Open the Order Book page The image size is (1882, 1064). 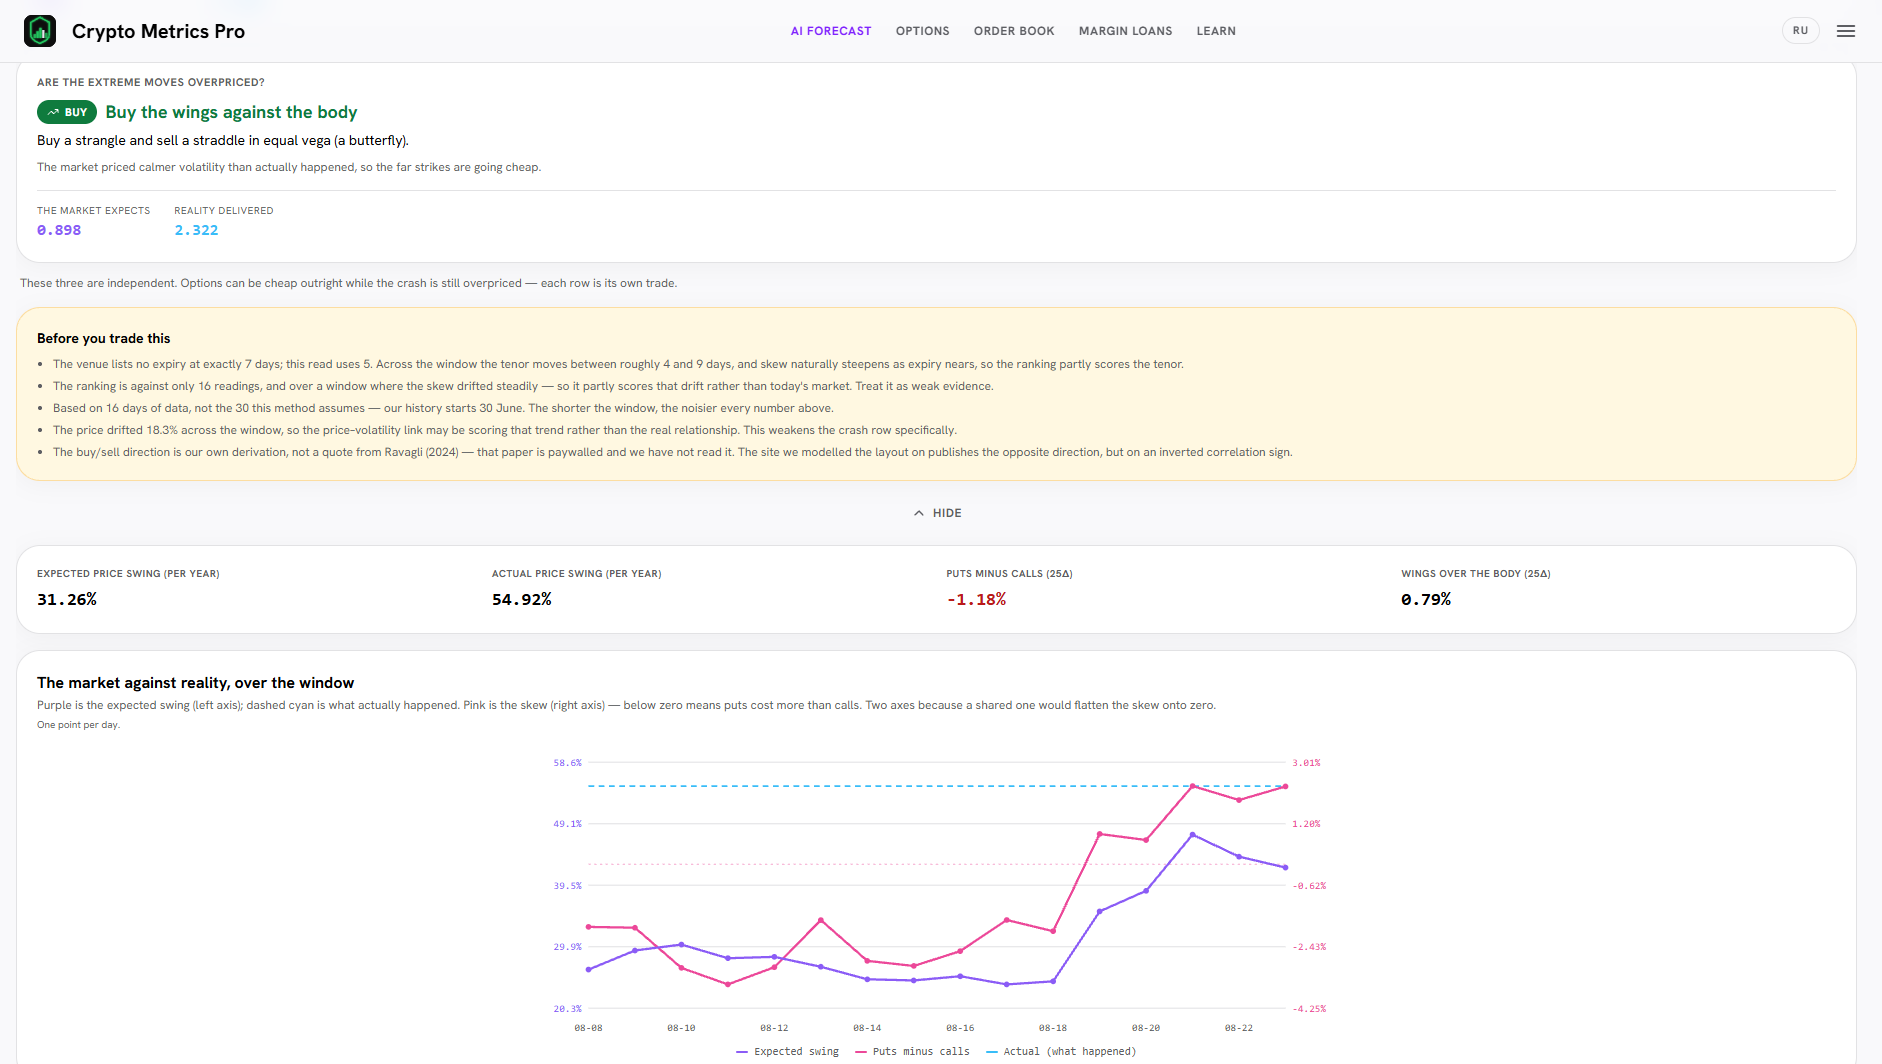click(1014, 31)
